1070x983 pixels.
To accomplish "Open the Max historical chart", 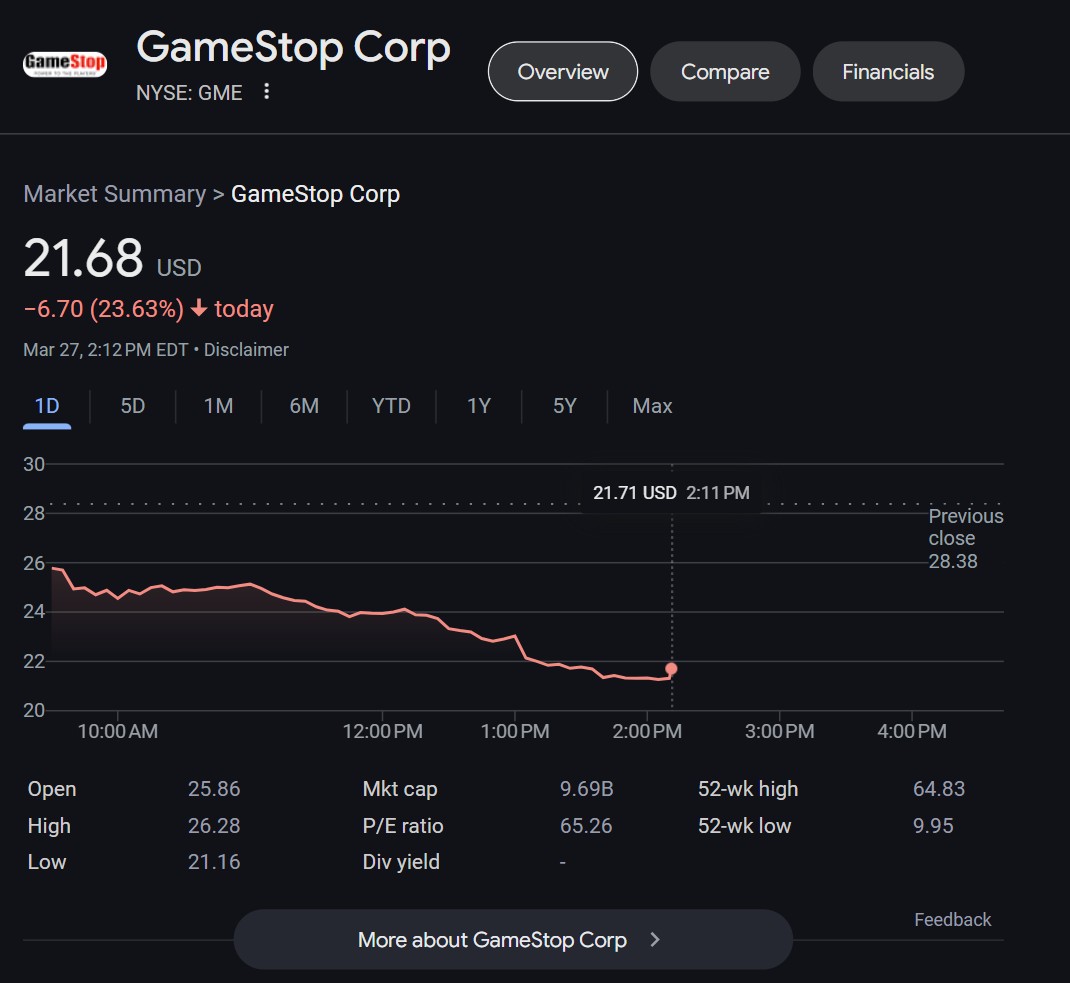I will (651, 406).
